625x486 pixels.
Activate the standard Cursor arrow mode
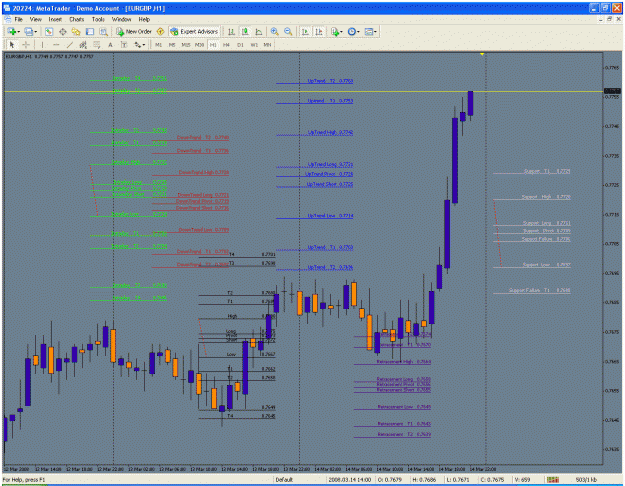12,45
